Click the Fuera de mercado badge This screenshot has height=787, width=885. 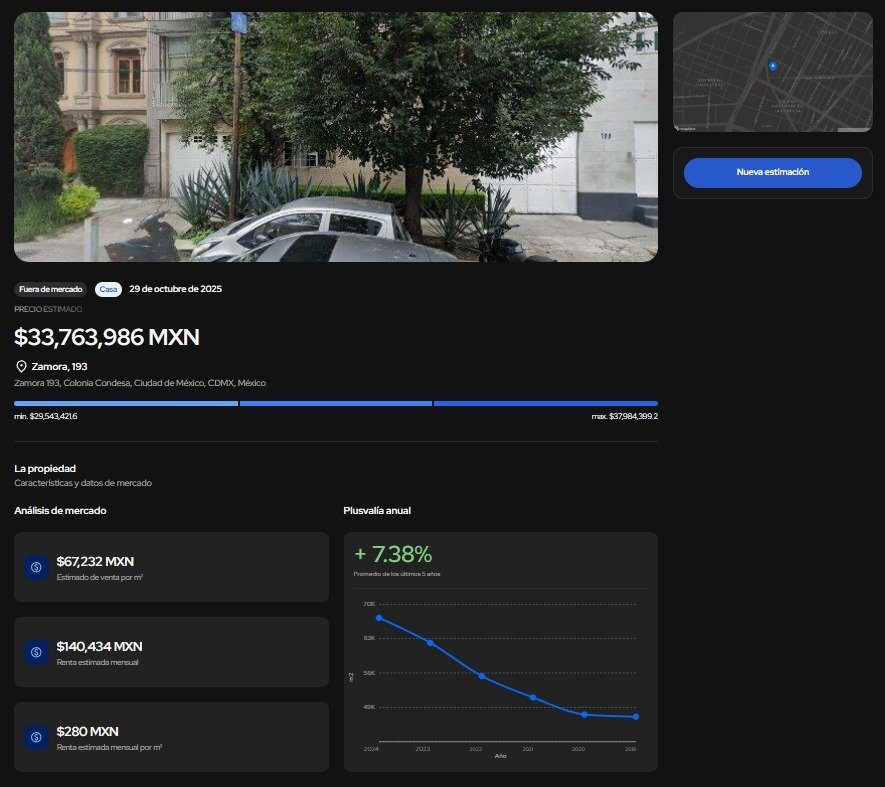point(50,289)
